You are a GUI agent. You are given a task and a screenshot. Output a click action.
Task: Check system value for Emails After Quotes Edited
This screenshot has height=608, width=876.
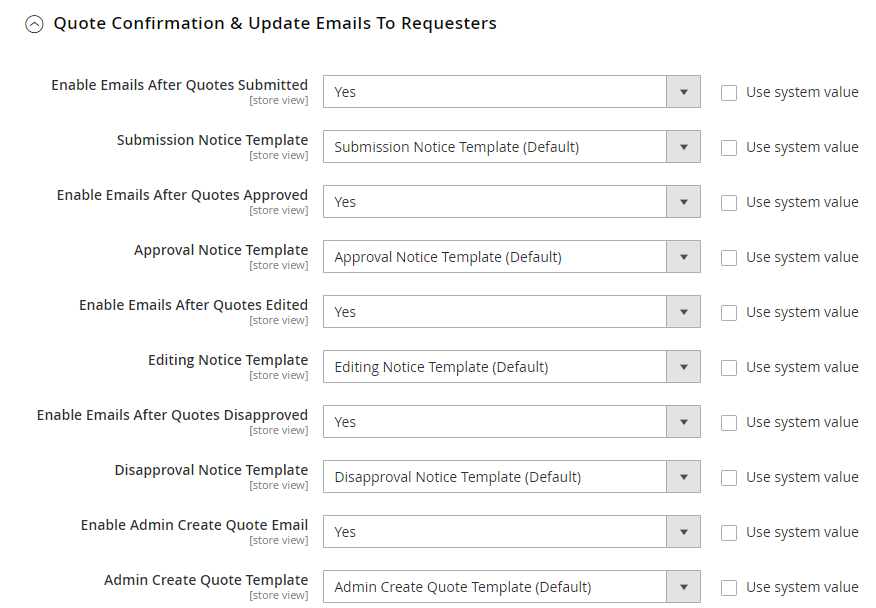[x=729, y=313]
